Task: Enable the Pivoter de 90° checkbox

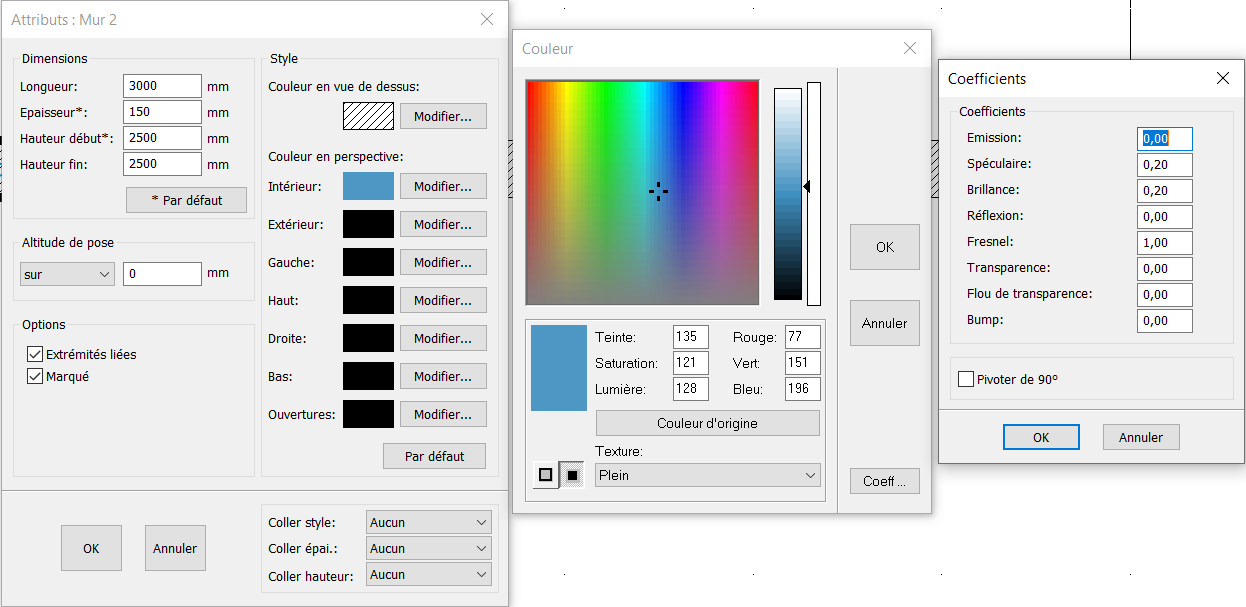Action: 966,379
